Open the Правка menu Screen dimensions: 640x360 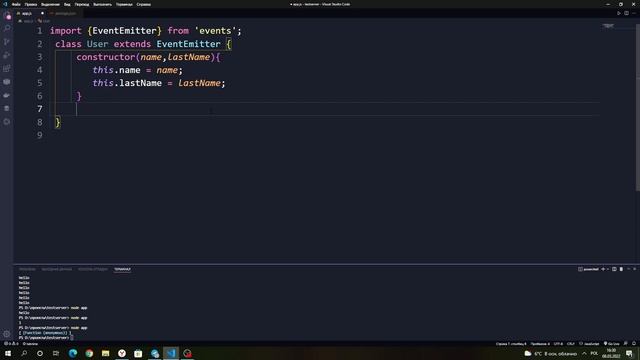(31, 4)
